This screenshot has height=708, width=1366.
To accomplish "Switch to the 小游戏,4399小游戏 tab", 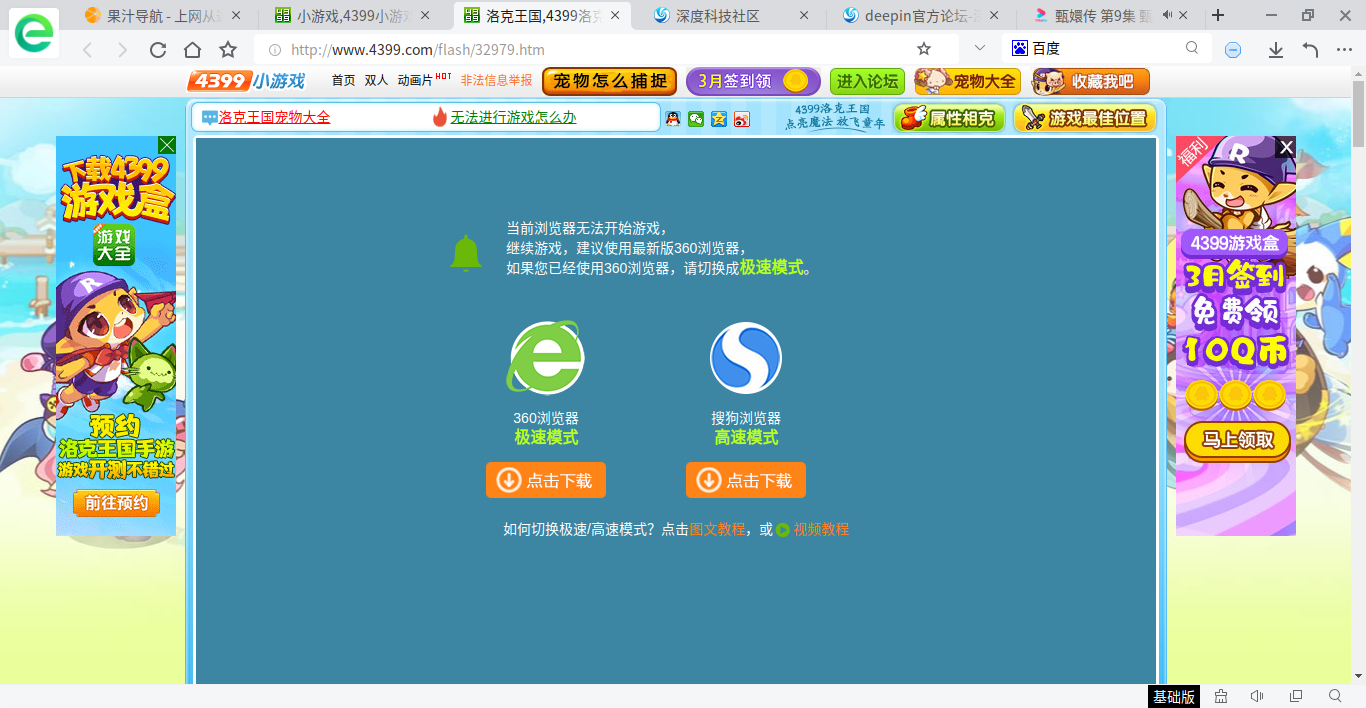I will coord(354,16).
